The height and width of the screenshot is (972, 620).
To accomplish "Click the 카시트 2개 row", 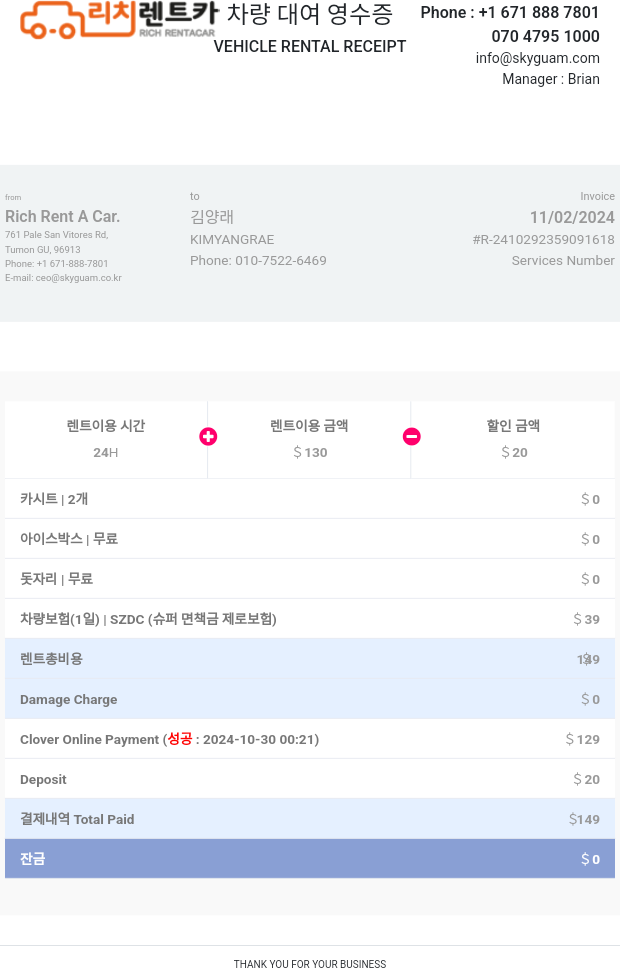I will pos(310,498).
